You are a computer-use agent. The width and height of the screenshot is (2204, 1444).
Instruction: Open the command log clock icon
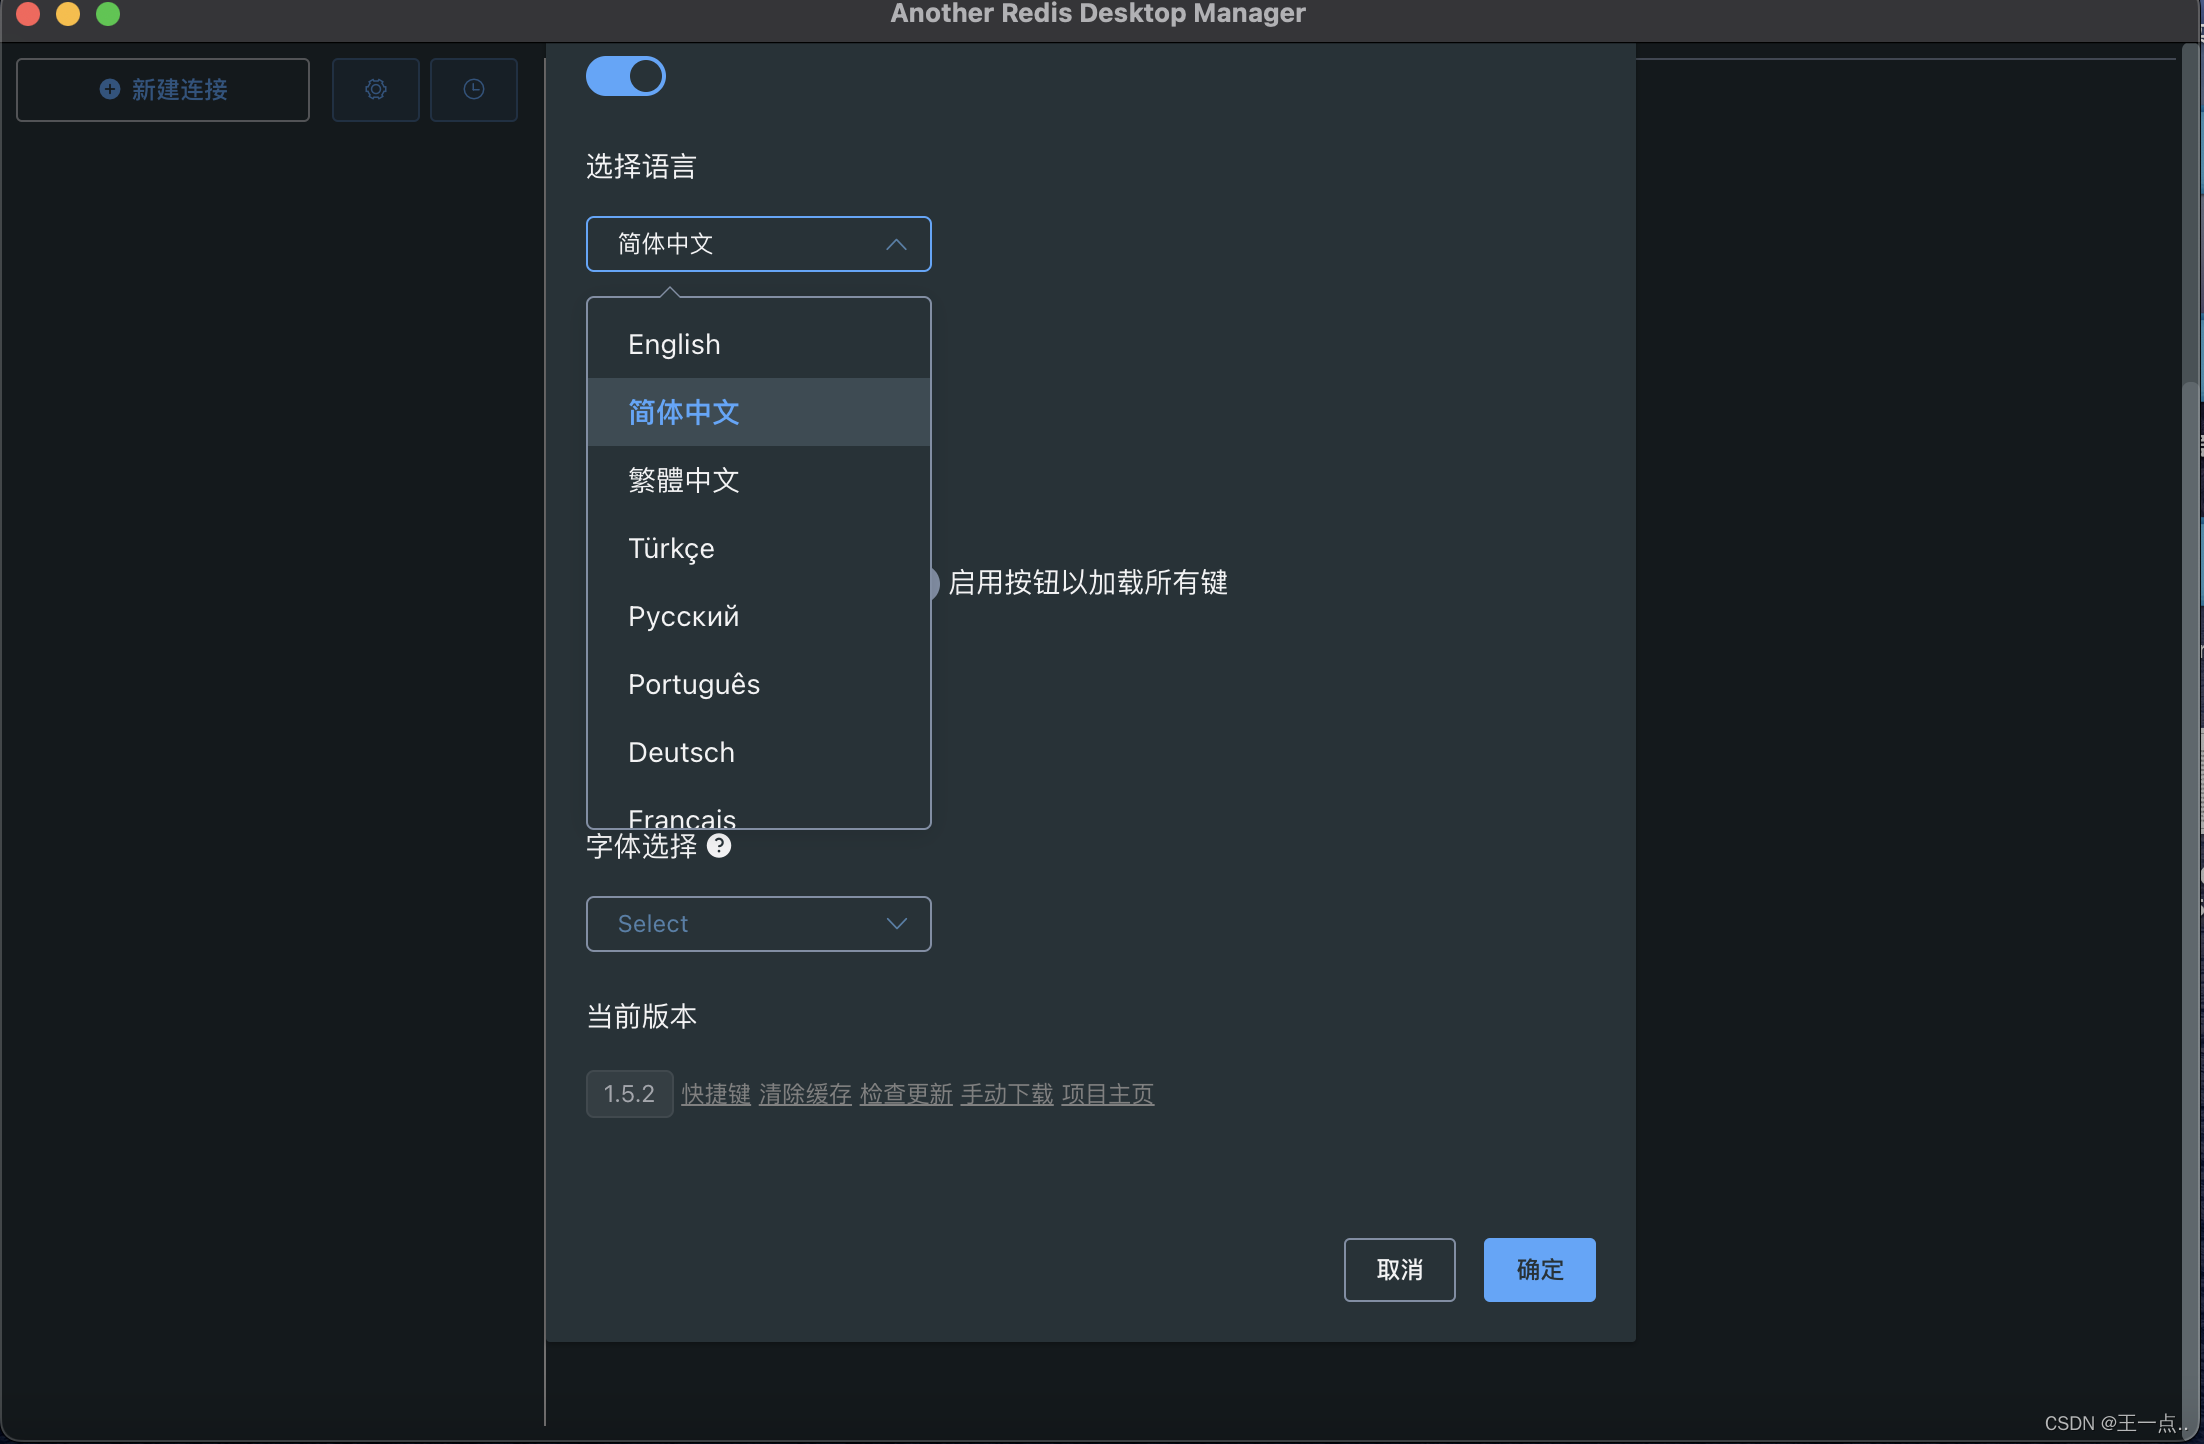[x=474, y=90]
